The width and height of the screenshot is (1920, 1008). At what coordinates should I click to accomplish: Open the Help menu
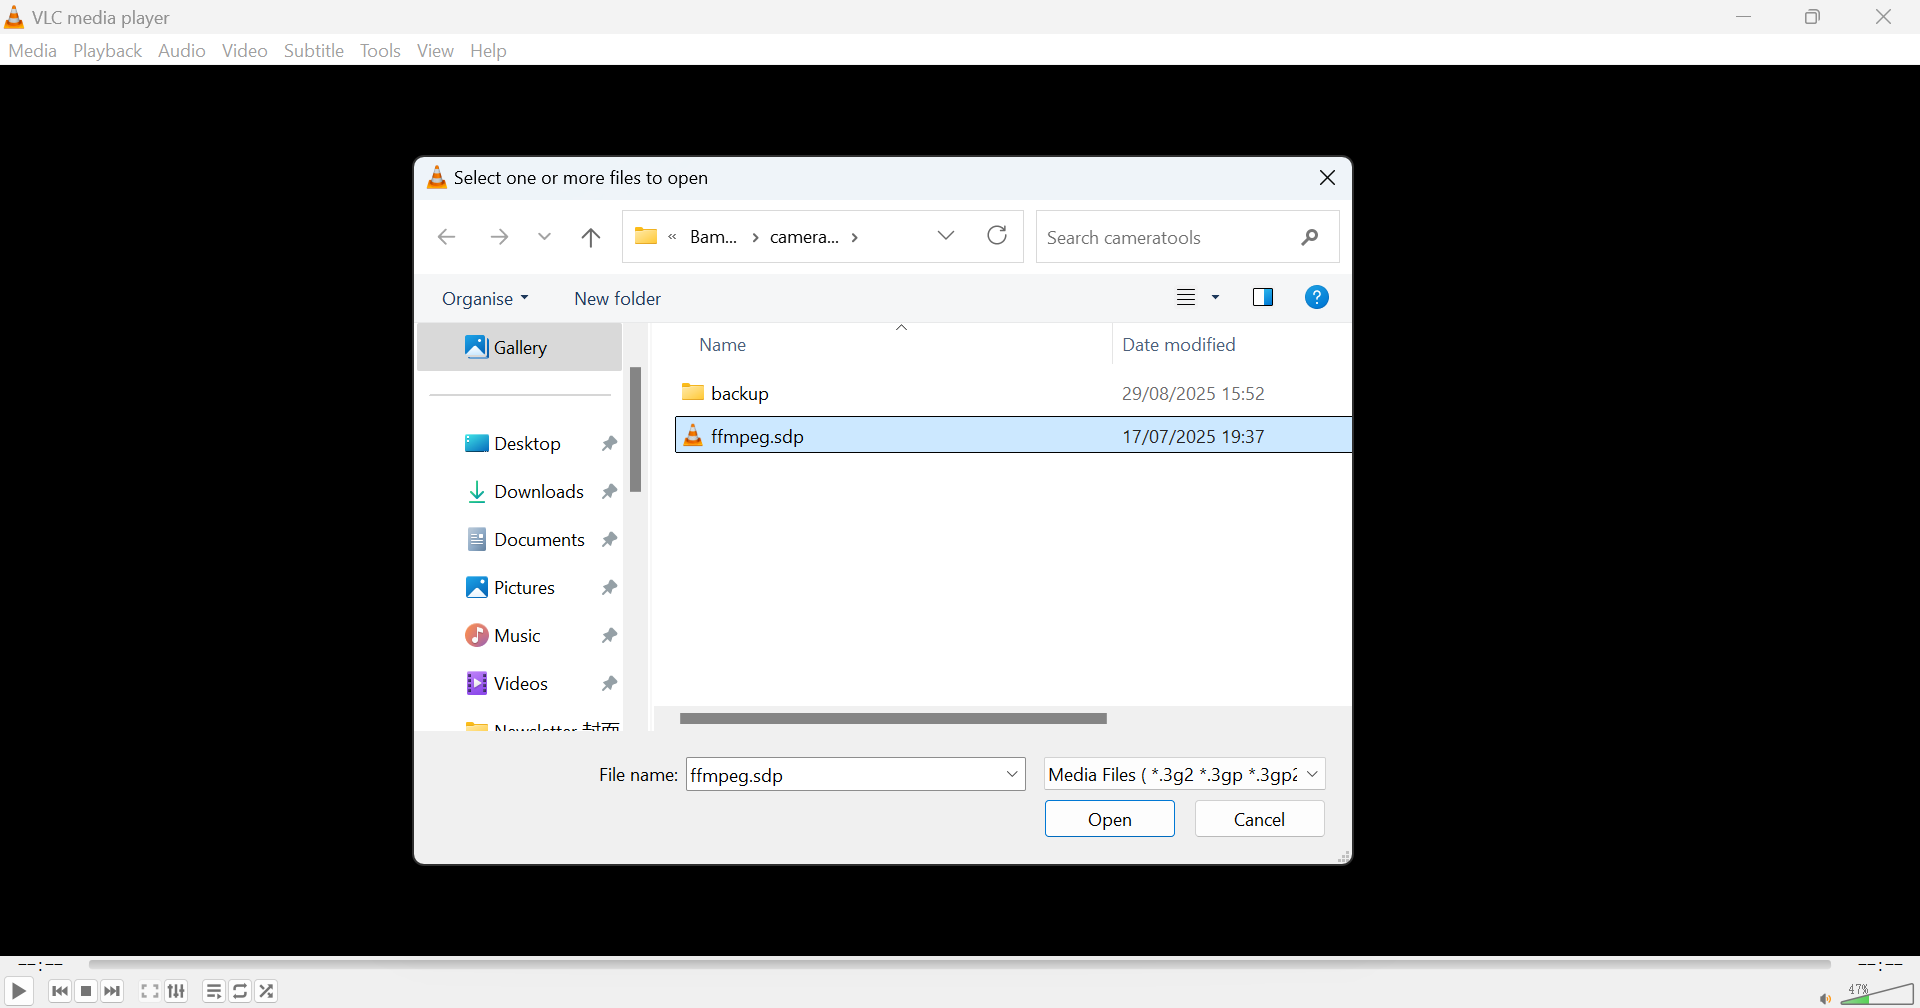point(488,50)
